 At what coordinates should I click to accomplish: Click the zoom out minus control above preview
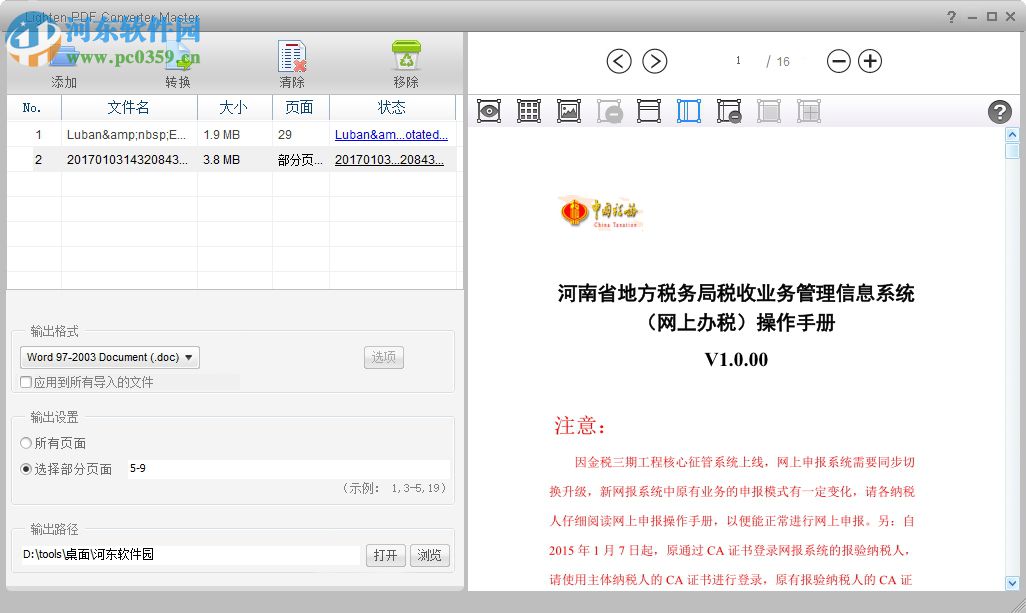tap(839, 61)
